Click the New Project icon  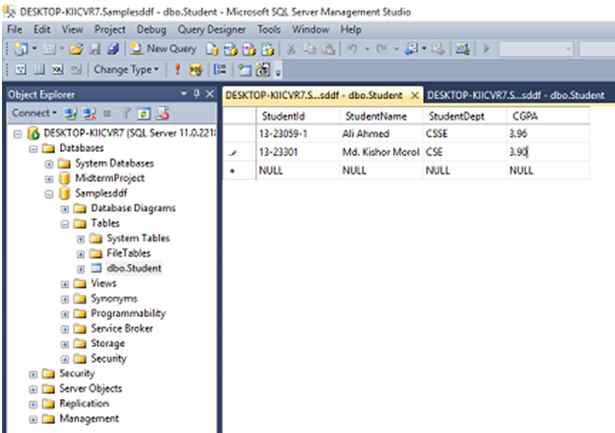click(21, 49)
